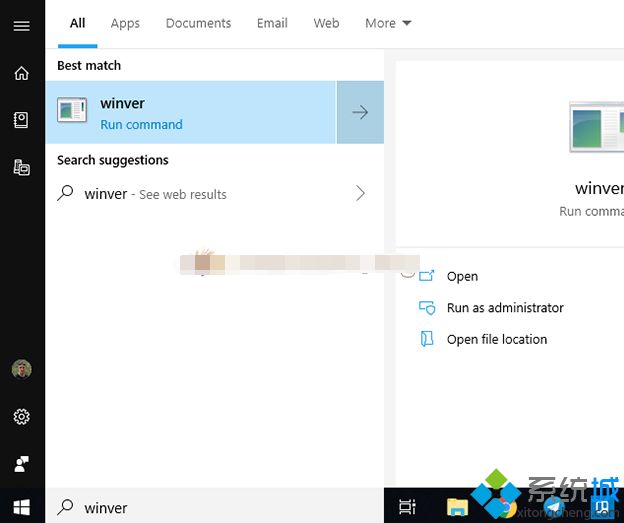This screenshot has height=523, width=624.
Task: Click Open in the preview pane
Action: (x=462, y=276)
